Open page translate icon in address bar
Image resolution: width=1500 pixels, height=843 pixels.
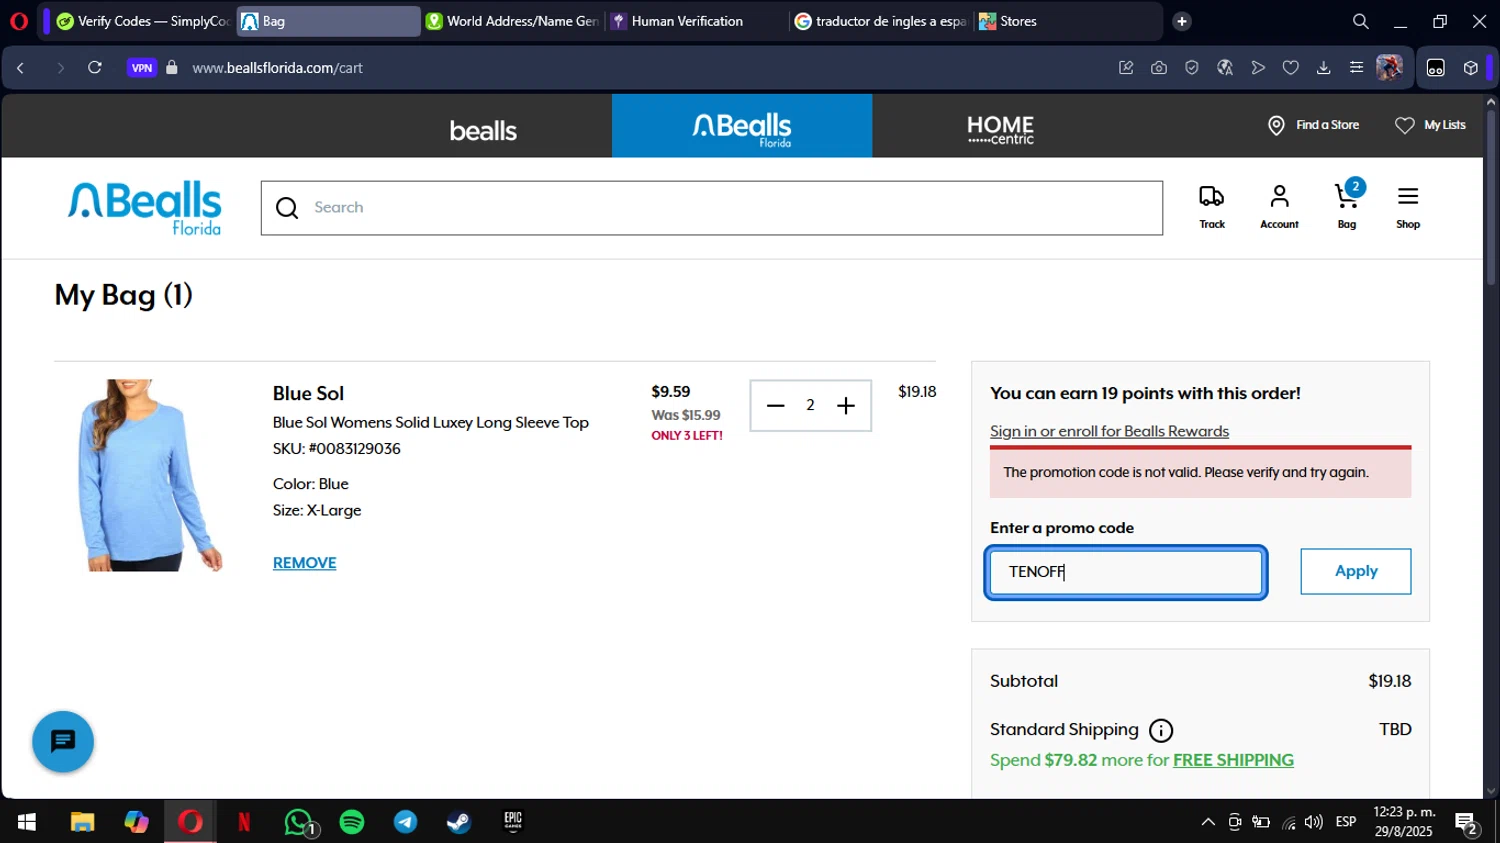point(1225,68)
